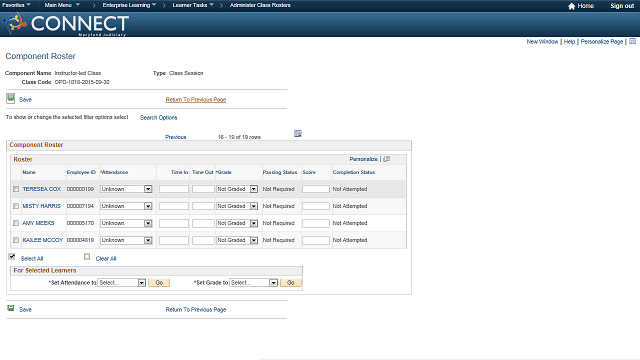Viewport: 640px width, 360px height.
Task: Open Attendance dropdown for MISTY HARRIS
Action: point(126,206)
